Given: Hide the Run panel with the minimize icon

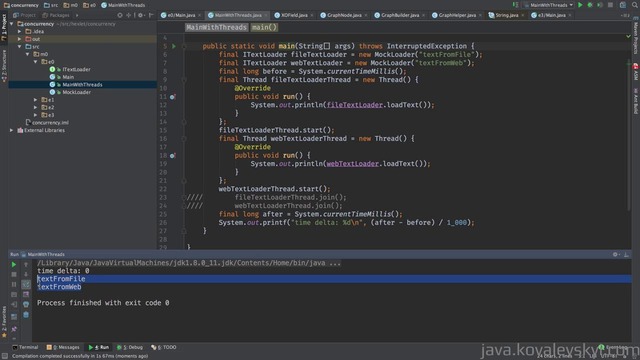Looking at the screenshot, I should [x=626, y=254].
